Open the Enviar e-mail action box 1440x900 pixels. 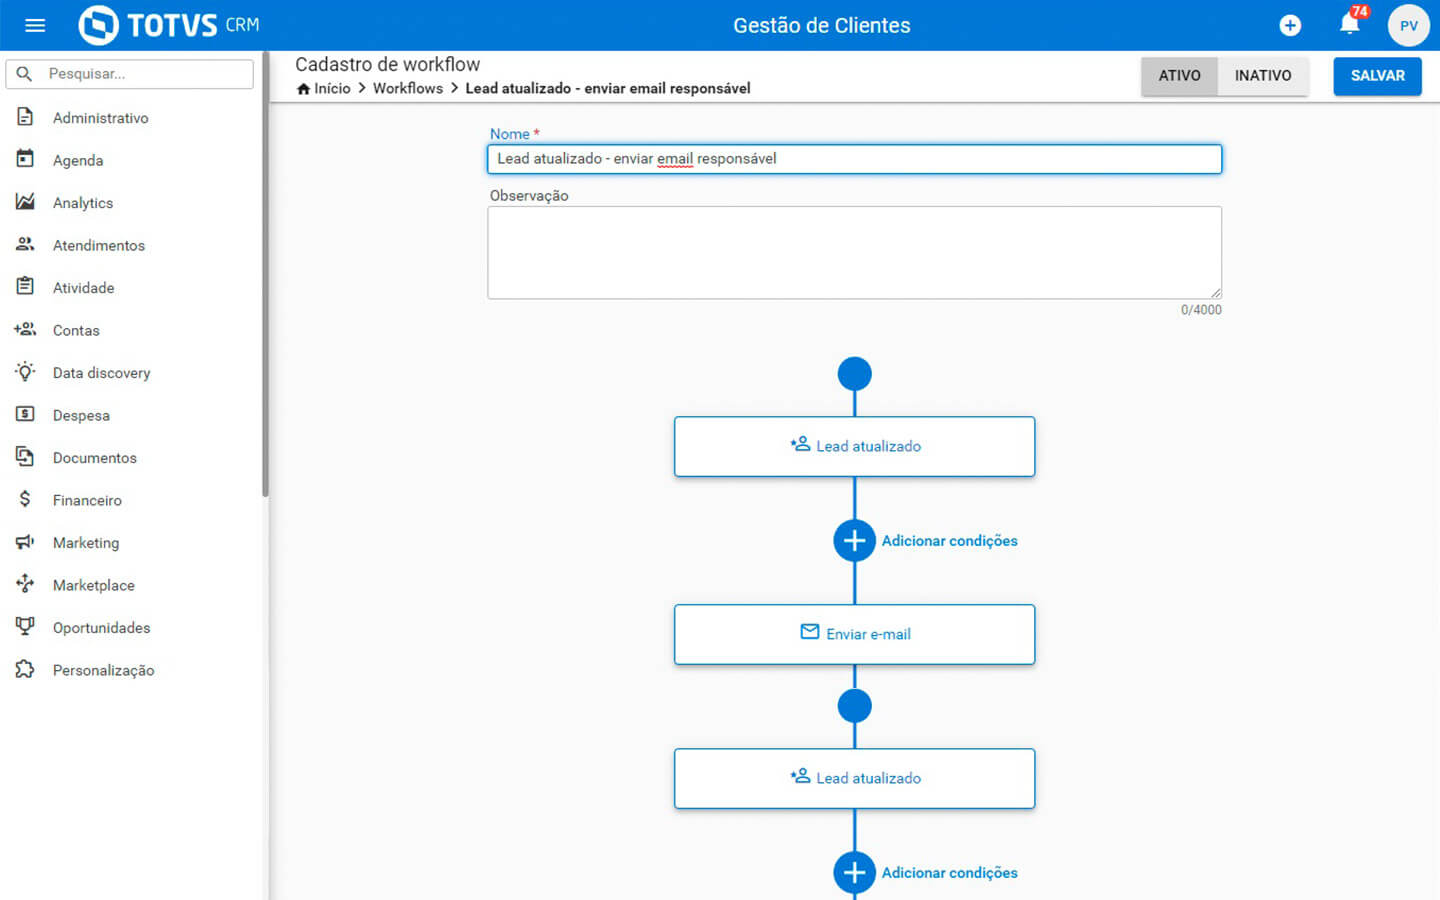click(x=854, y=634)
